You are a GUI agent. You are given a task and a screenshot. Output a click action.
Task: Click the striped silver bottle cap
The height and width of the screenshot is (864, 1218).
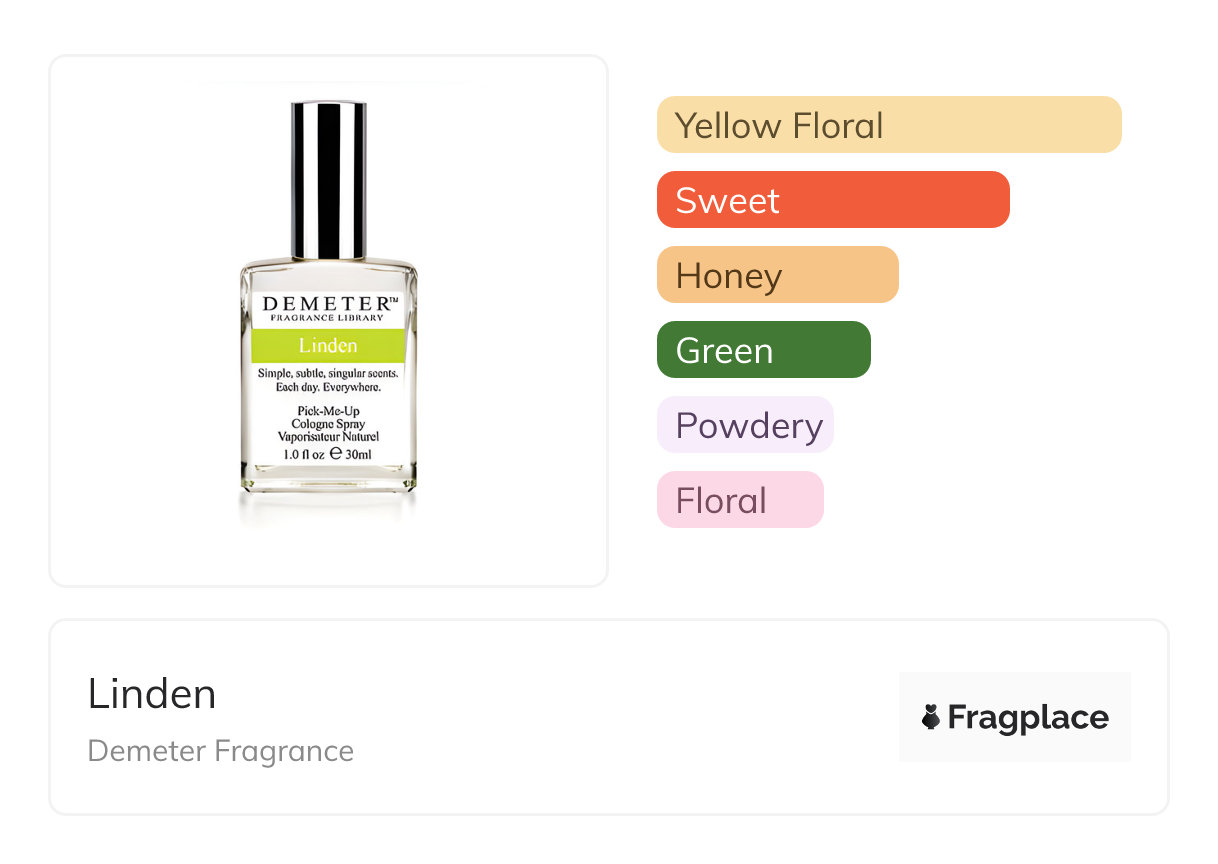(x=328, y=180)
